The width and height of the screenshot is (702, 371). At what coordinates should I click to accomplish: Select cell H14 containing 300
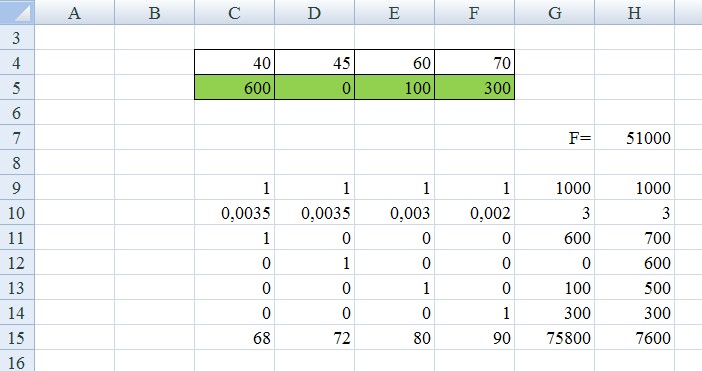pos(634,313)
